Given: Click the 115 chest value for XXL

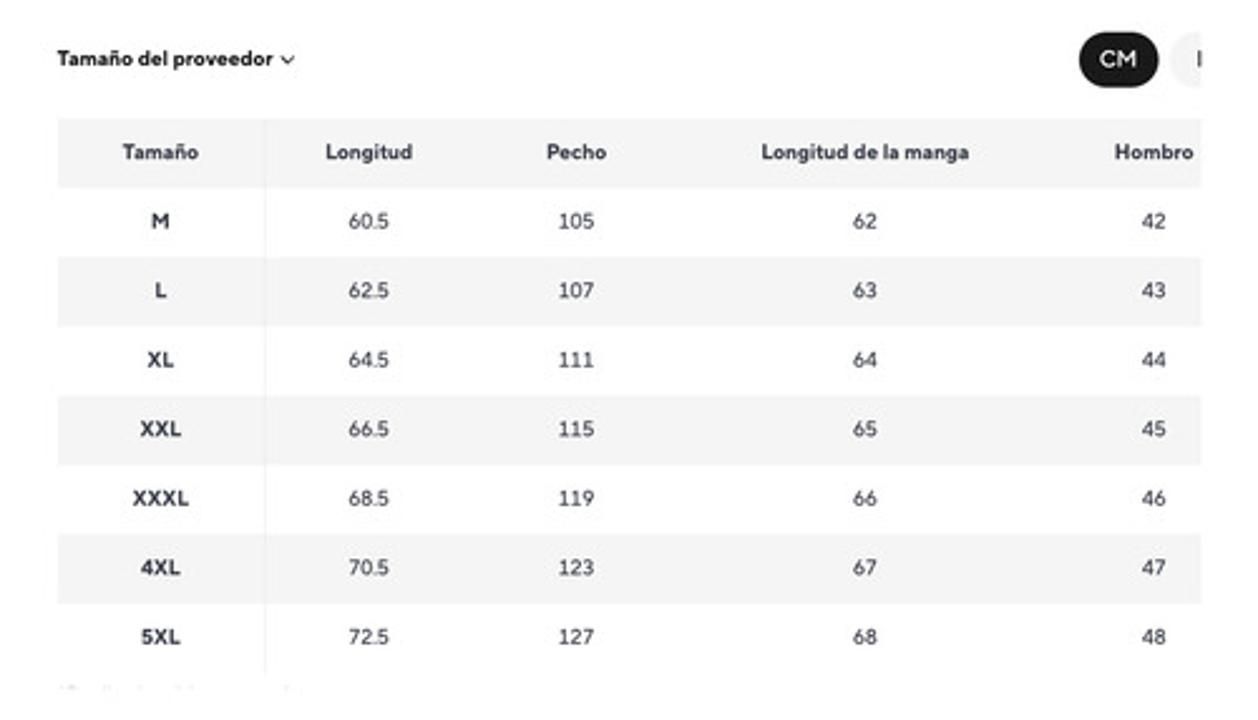Looking at the screenshot, I should (576, 429).
